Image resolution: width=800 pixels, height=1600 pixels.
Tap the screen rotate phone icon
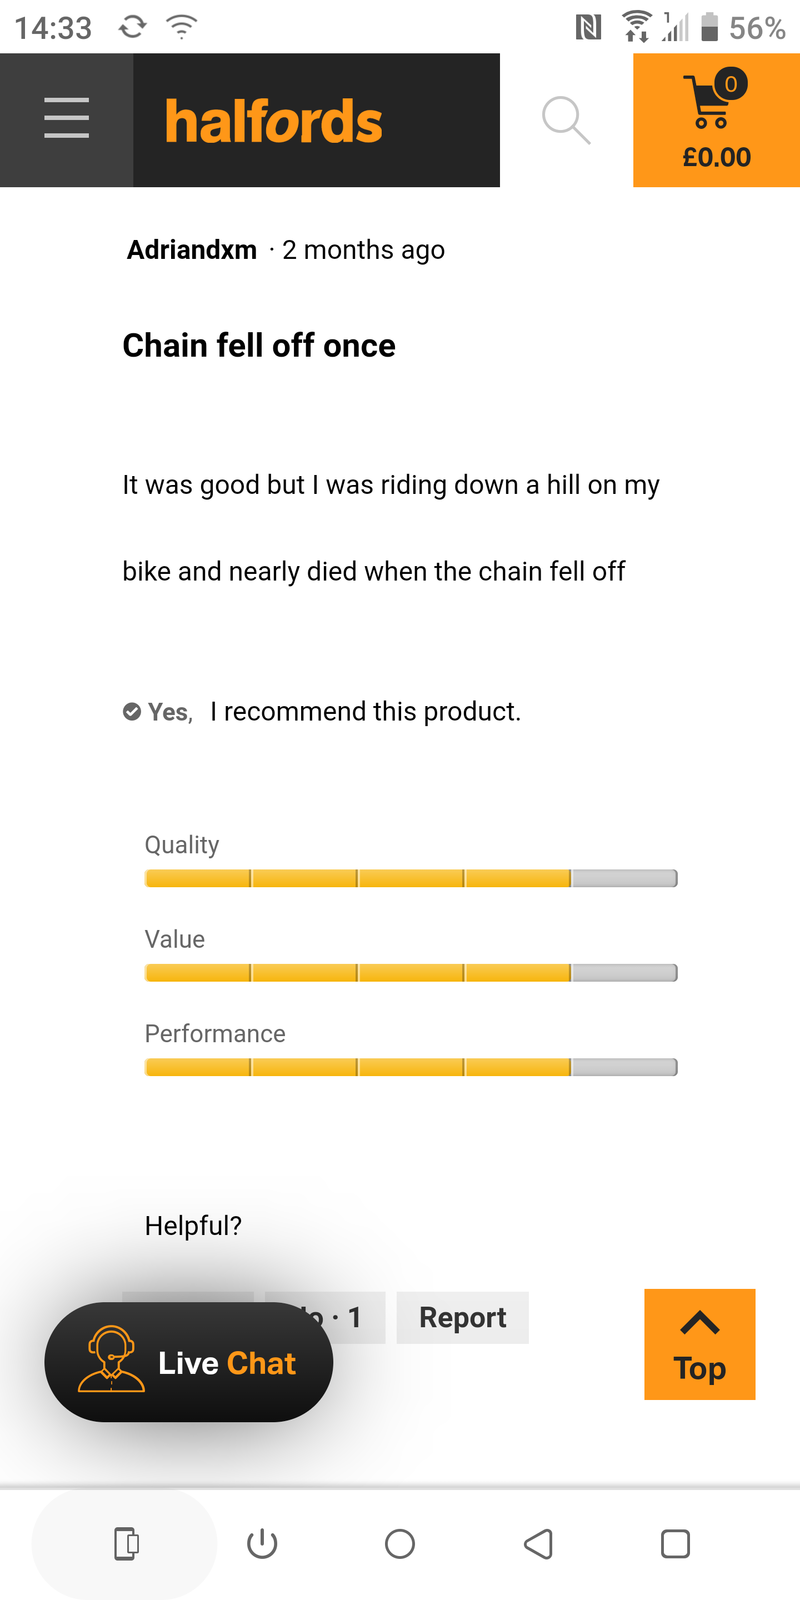125,1544
